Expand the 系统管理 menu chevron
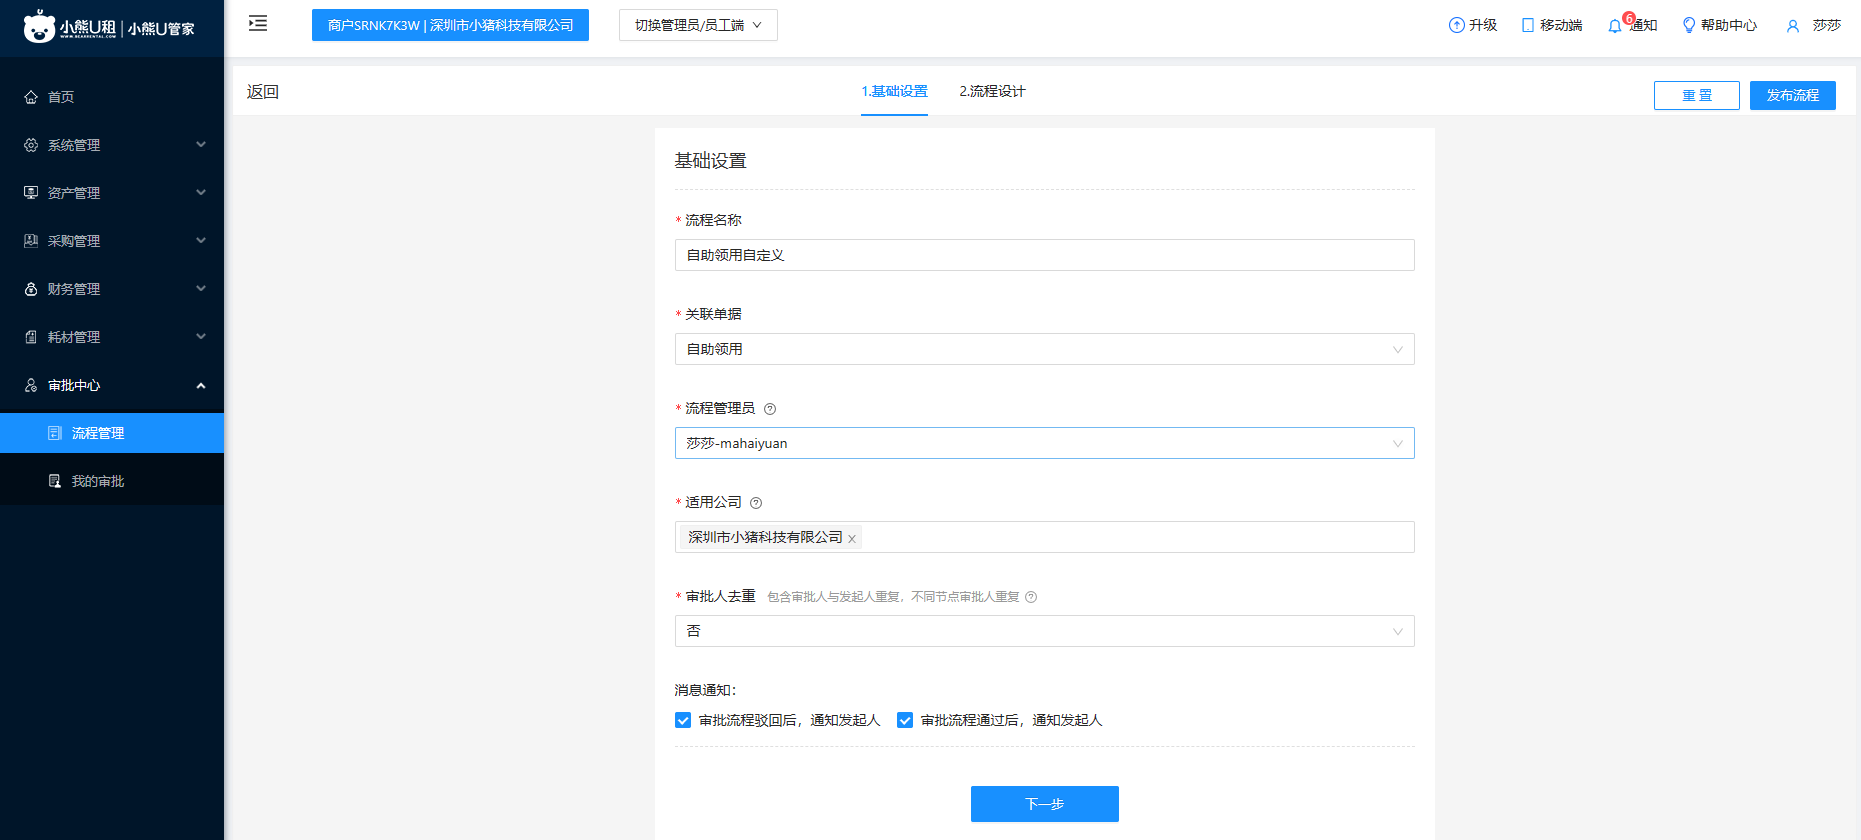1861x840 pixels. pos(201,145)
